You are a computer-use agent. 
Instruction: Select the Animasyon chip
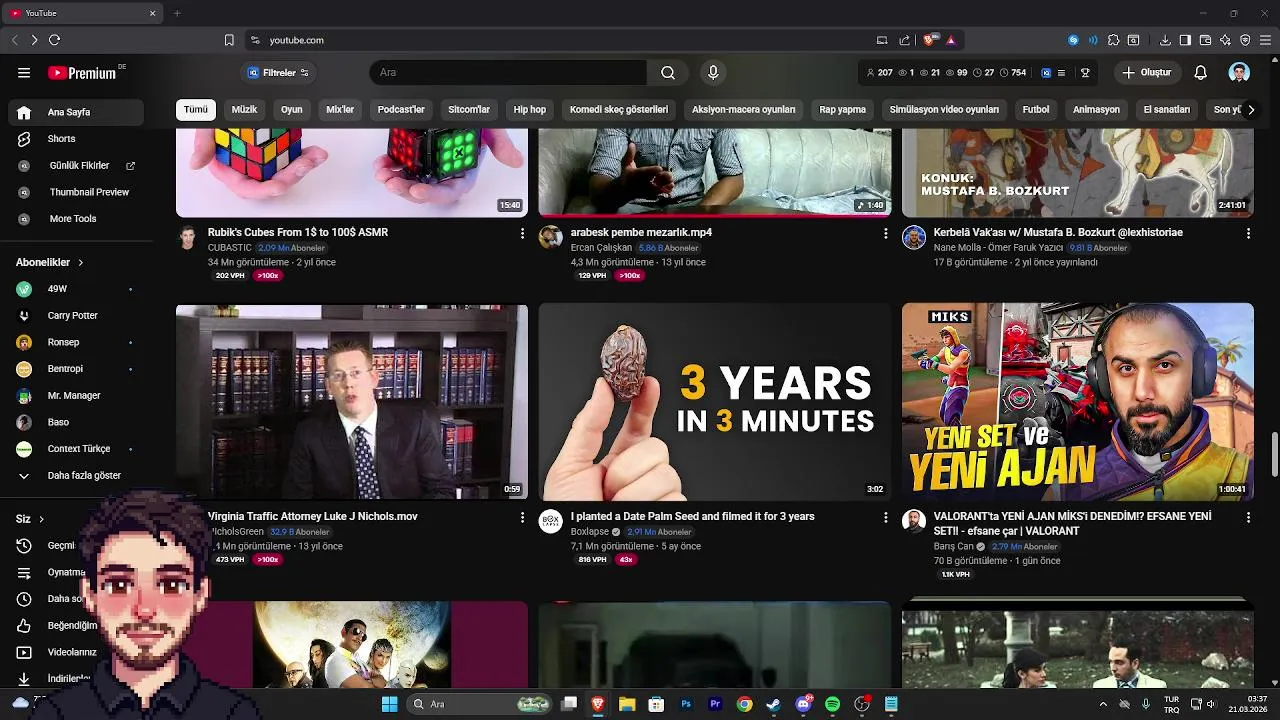(1096, 110)
